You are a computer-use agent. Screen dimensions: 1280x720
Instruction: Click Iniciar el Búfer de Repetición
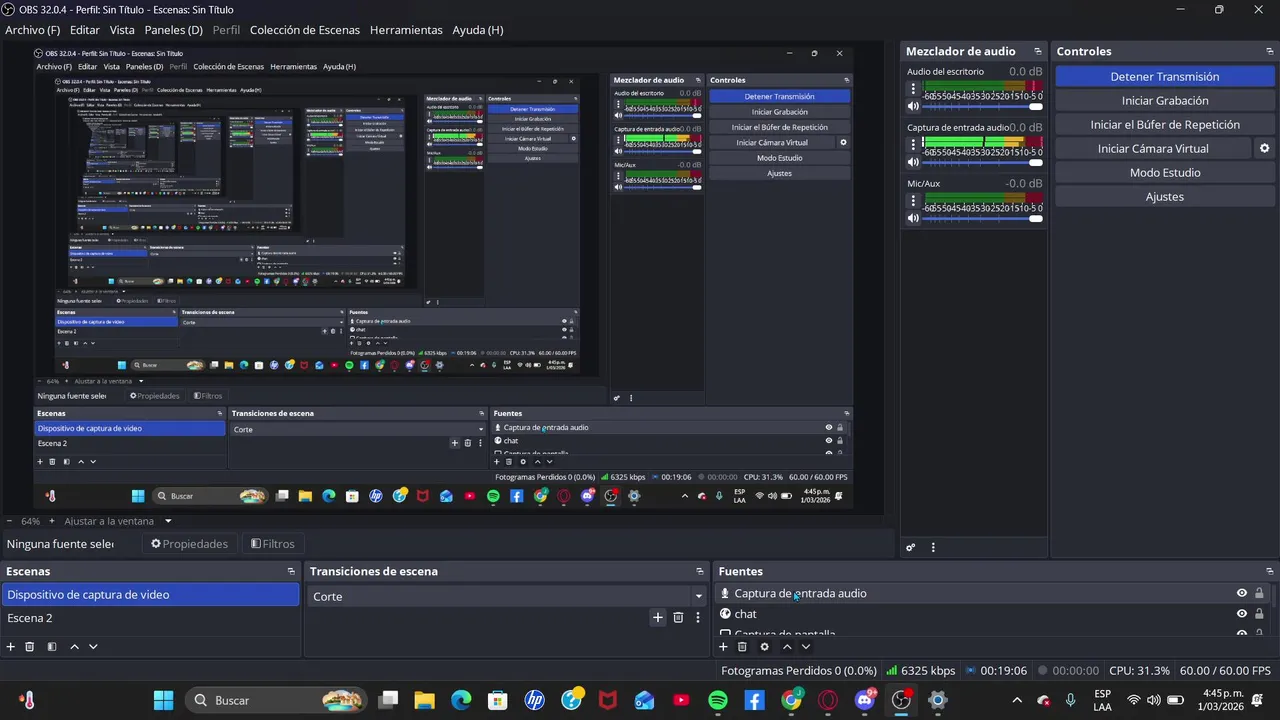coord(1165,124)
